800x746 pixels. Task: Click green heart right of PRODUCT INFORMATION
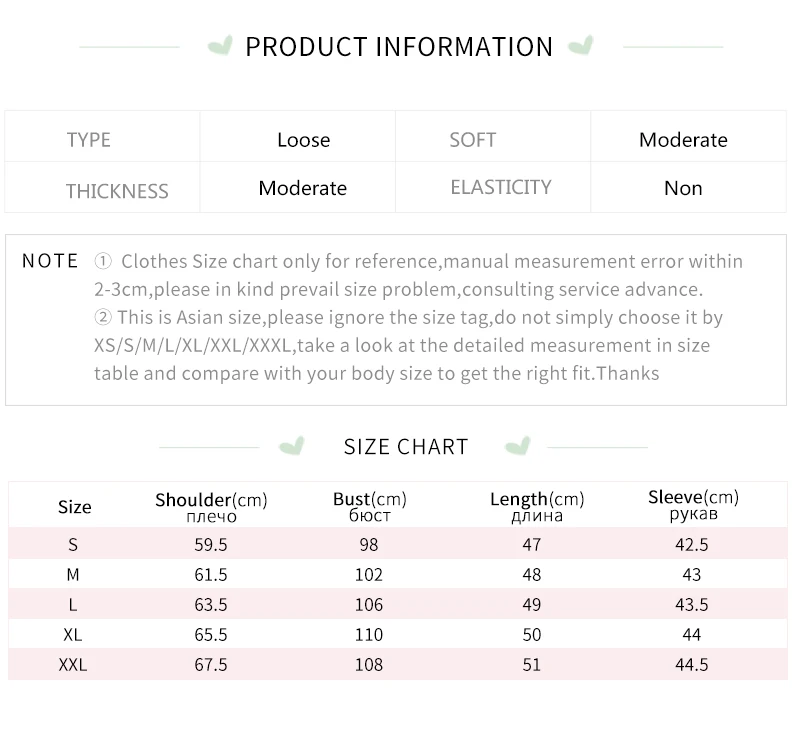click(x=581, y=45)
